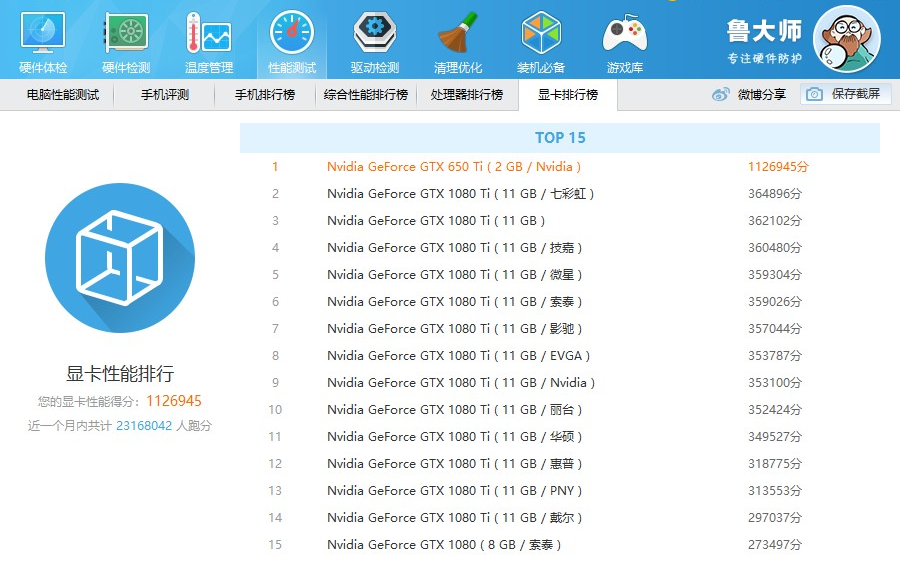
Task: Select the 显卡排行榜 tab
Action: coord(568,95)
